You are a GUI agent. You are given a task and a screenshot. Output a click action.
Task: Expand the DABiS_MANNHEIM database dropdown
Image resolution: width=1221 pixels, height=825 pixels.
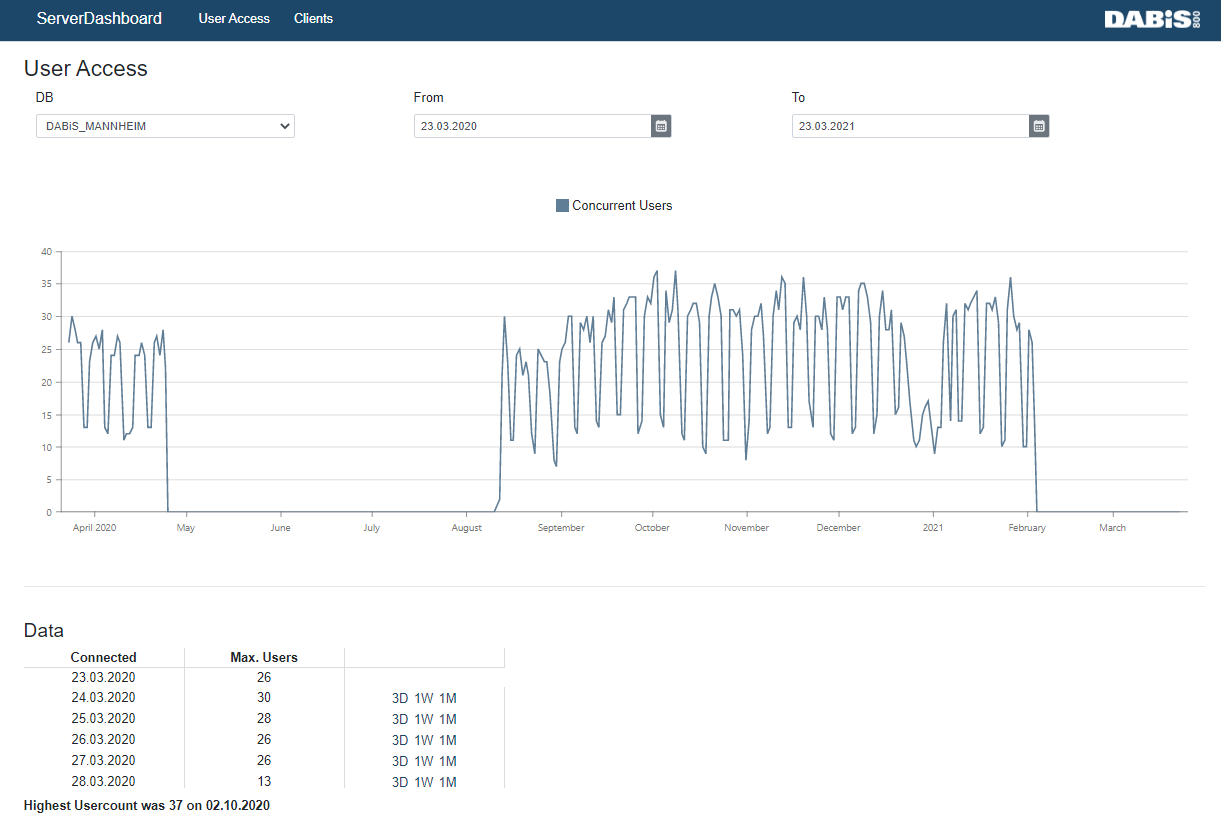point(165,126)
